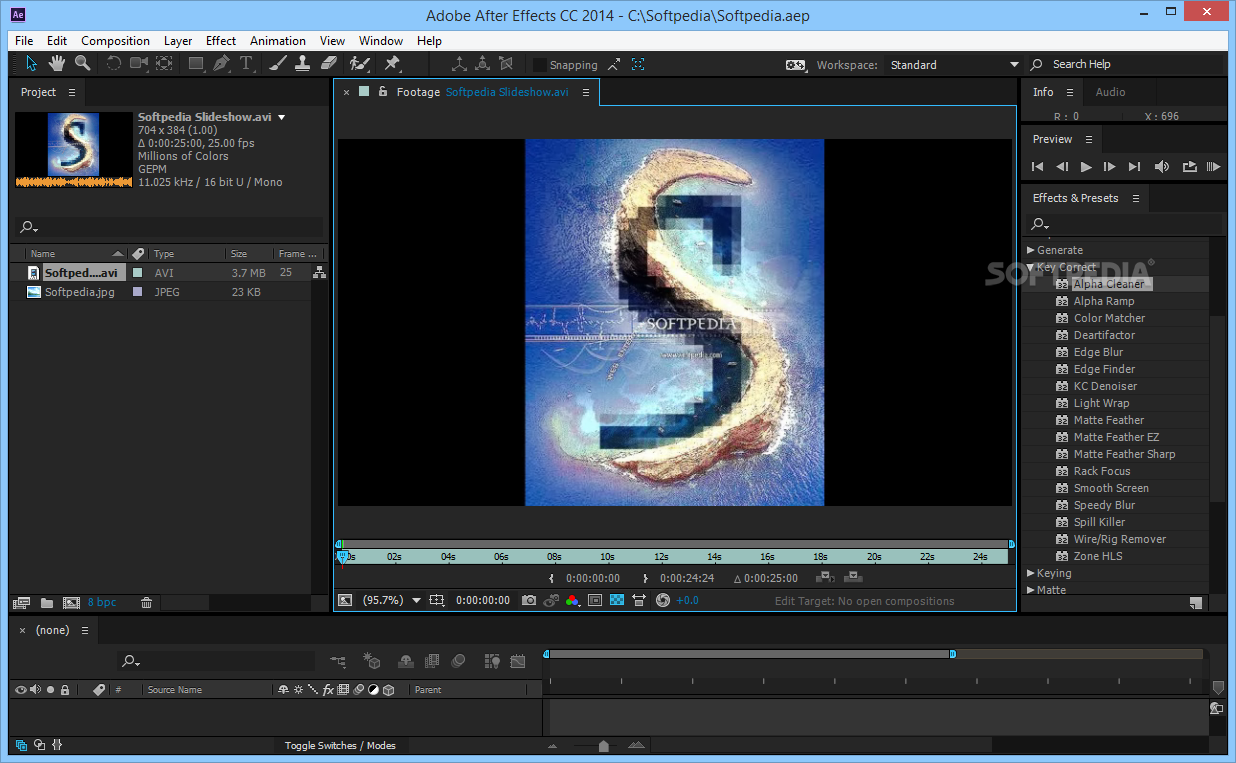Select the Unified Camera tool

[139, 64]
